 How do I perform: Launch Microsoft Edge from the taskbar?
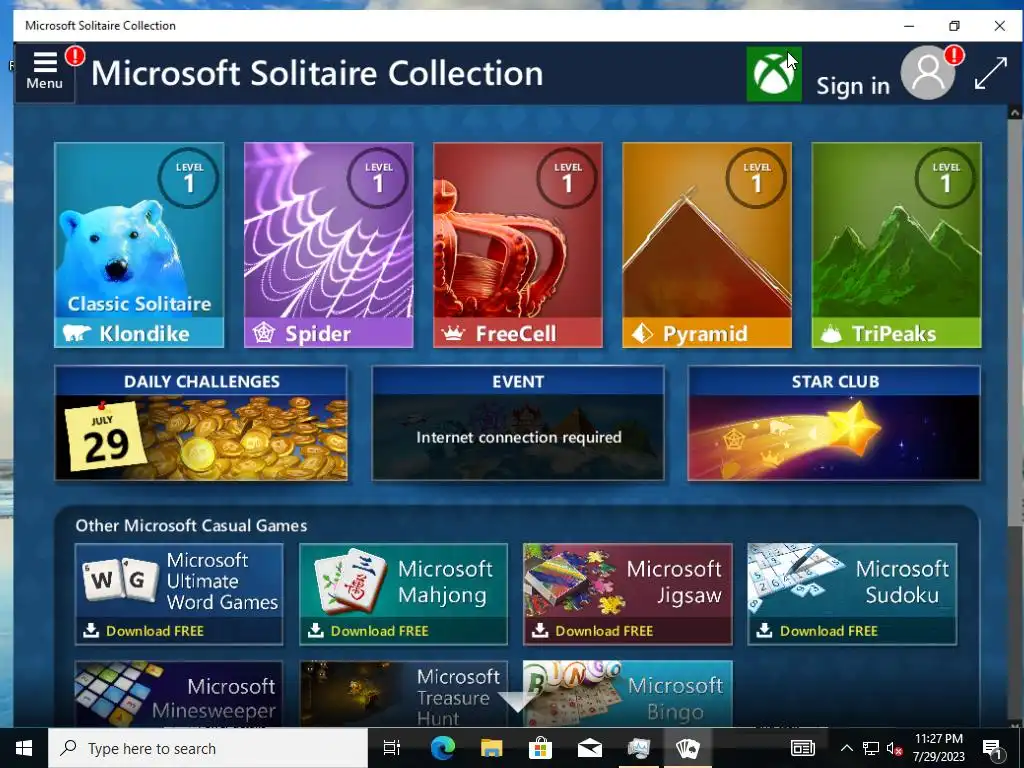[442, 748]
